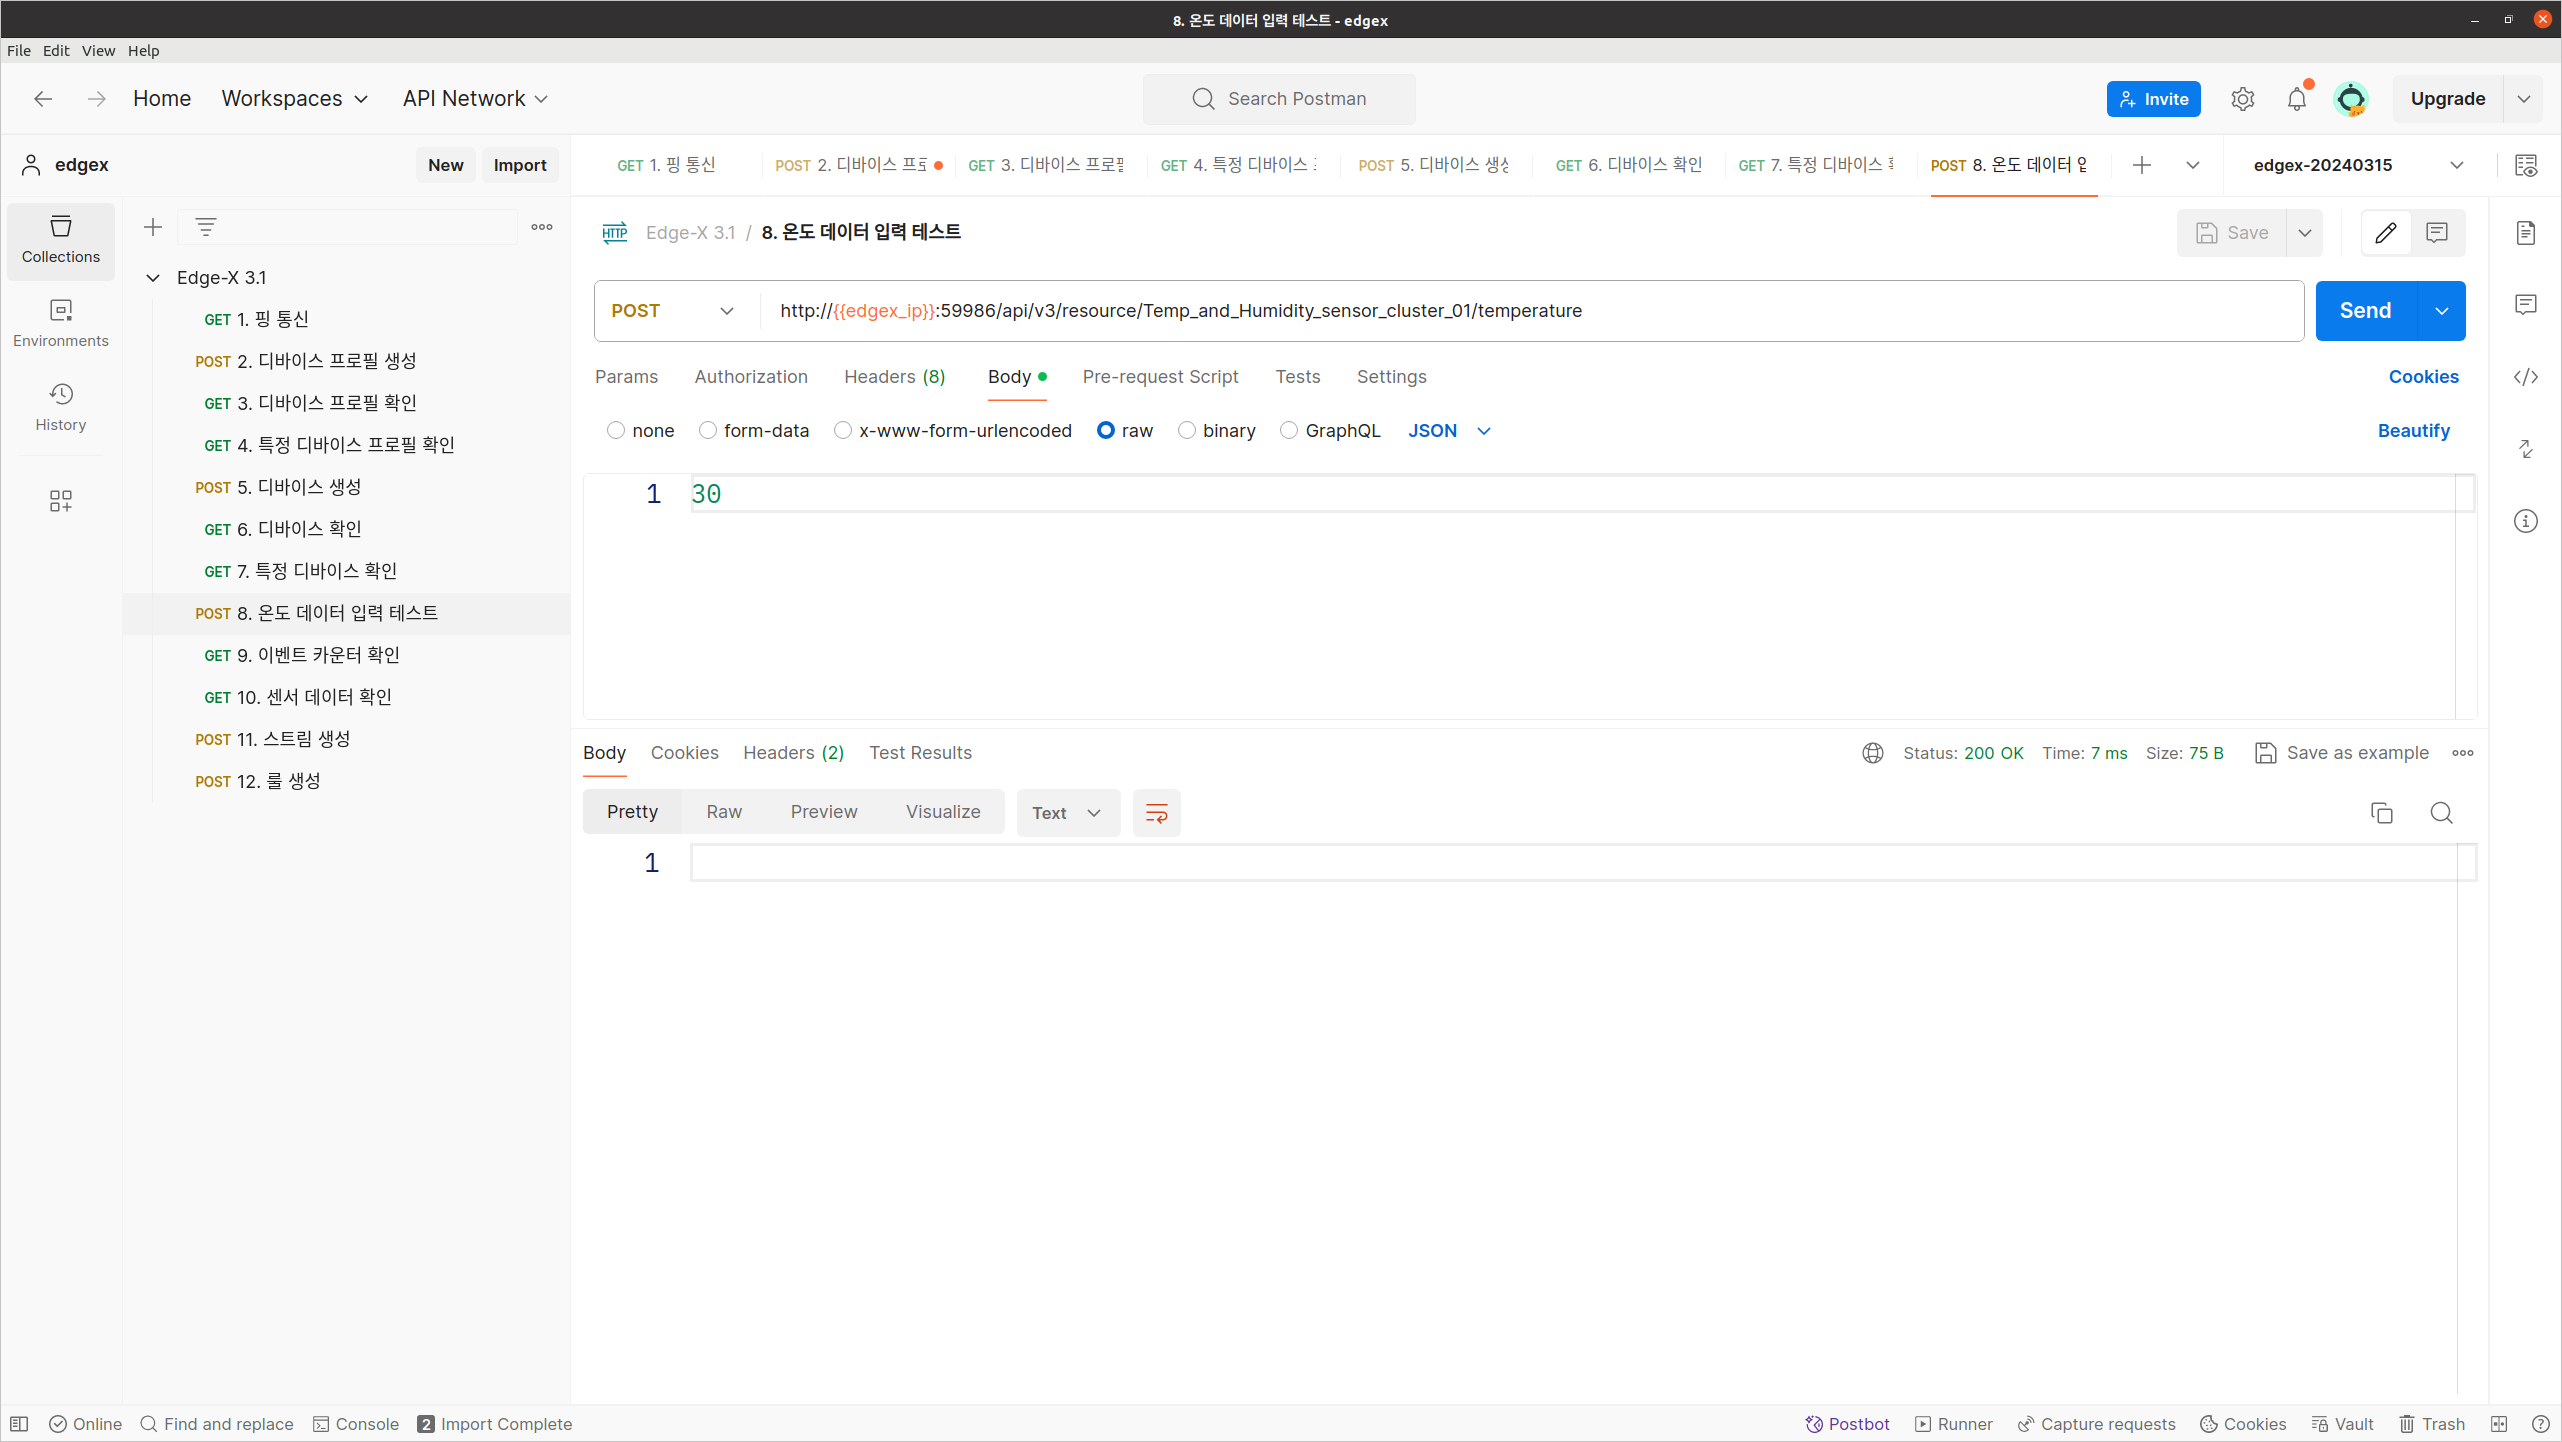Open the Save button dropdown arrow
The width and height of the screenshot is (2562, 1442).
pyautogui.click(x=2305, y=233)
